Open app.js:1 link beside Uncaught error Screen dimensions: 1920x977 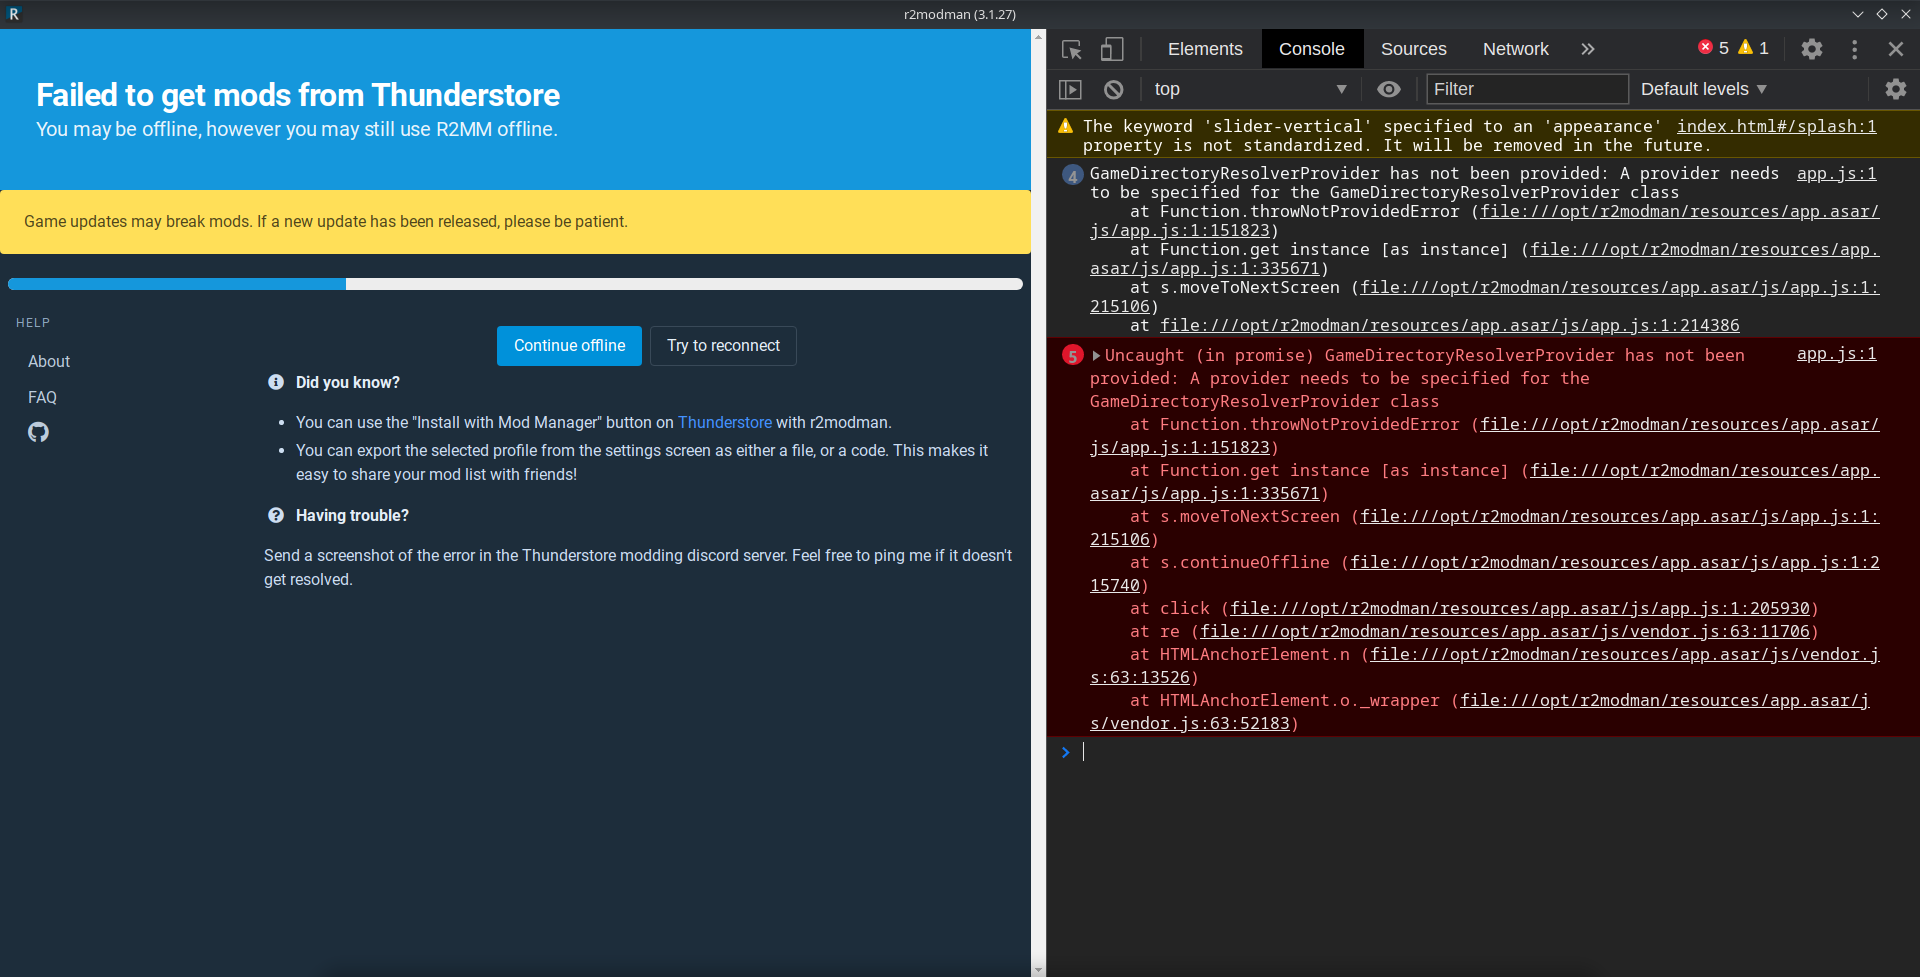pyautogui.click(x=1836, y=353)
